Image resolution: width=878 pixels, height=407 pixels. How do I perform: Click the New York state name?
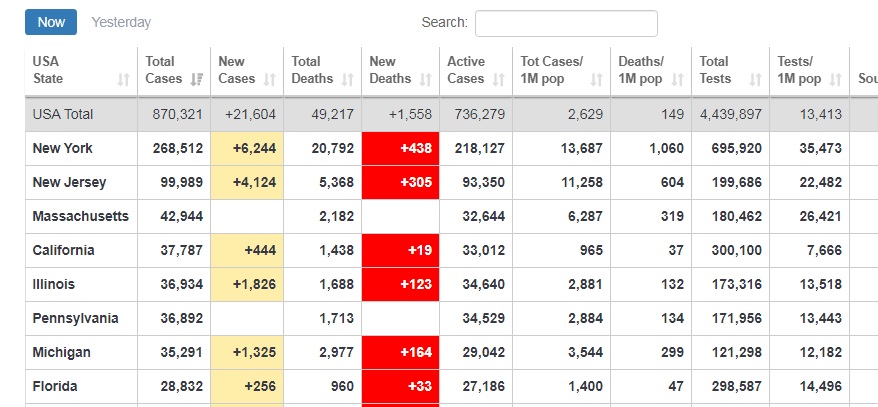tap(63, 148)
